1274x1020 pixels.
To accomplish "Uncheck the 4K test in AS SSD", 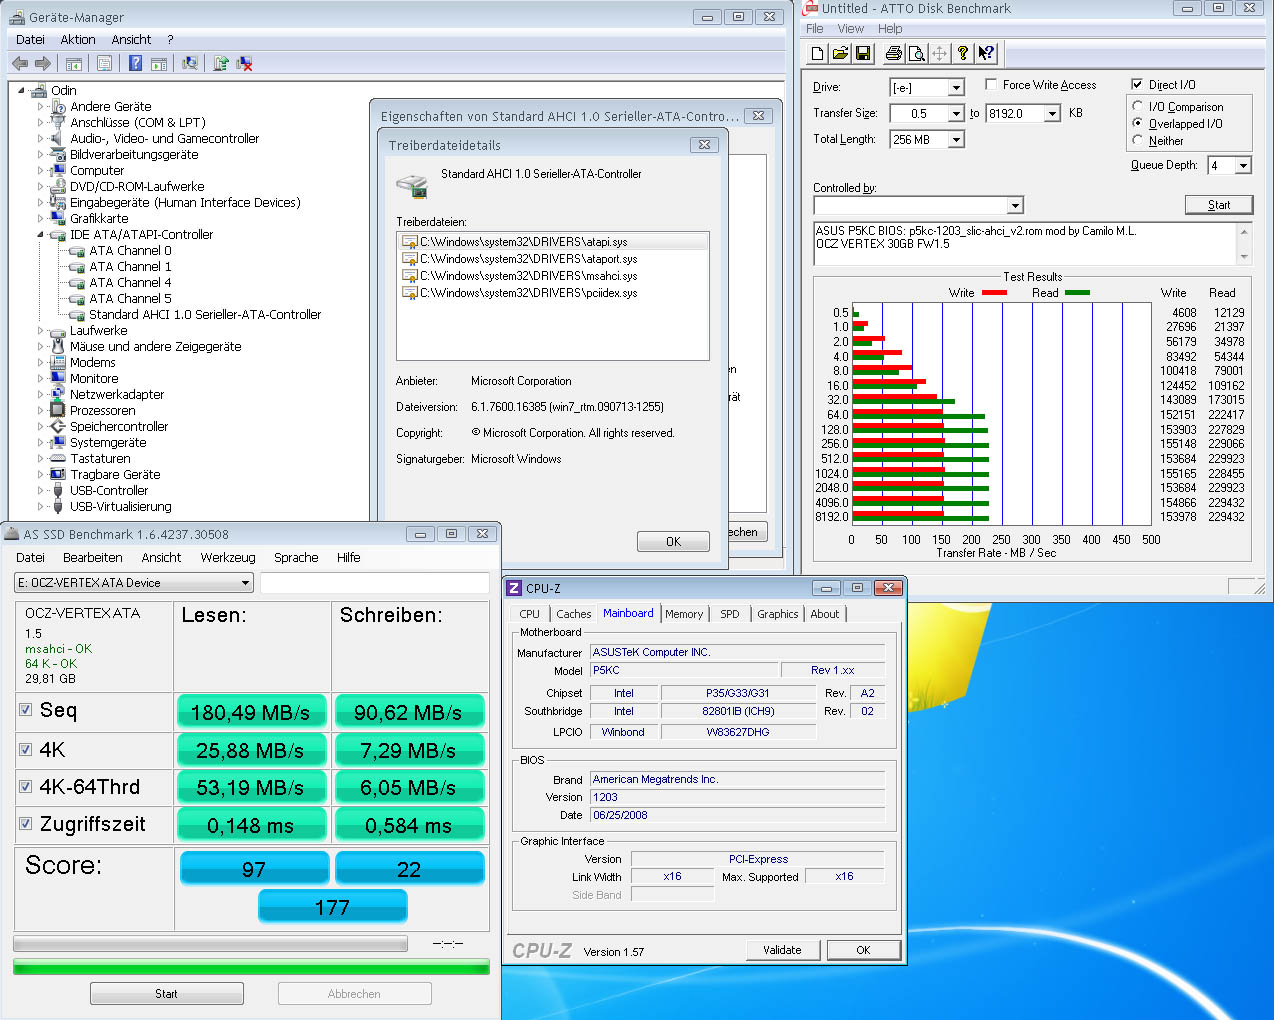I will coord(26,749).
